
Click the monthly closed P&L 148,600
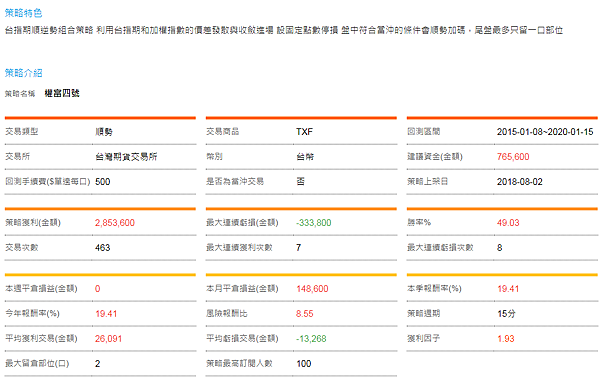312,289
